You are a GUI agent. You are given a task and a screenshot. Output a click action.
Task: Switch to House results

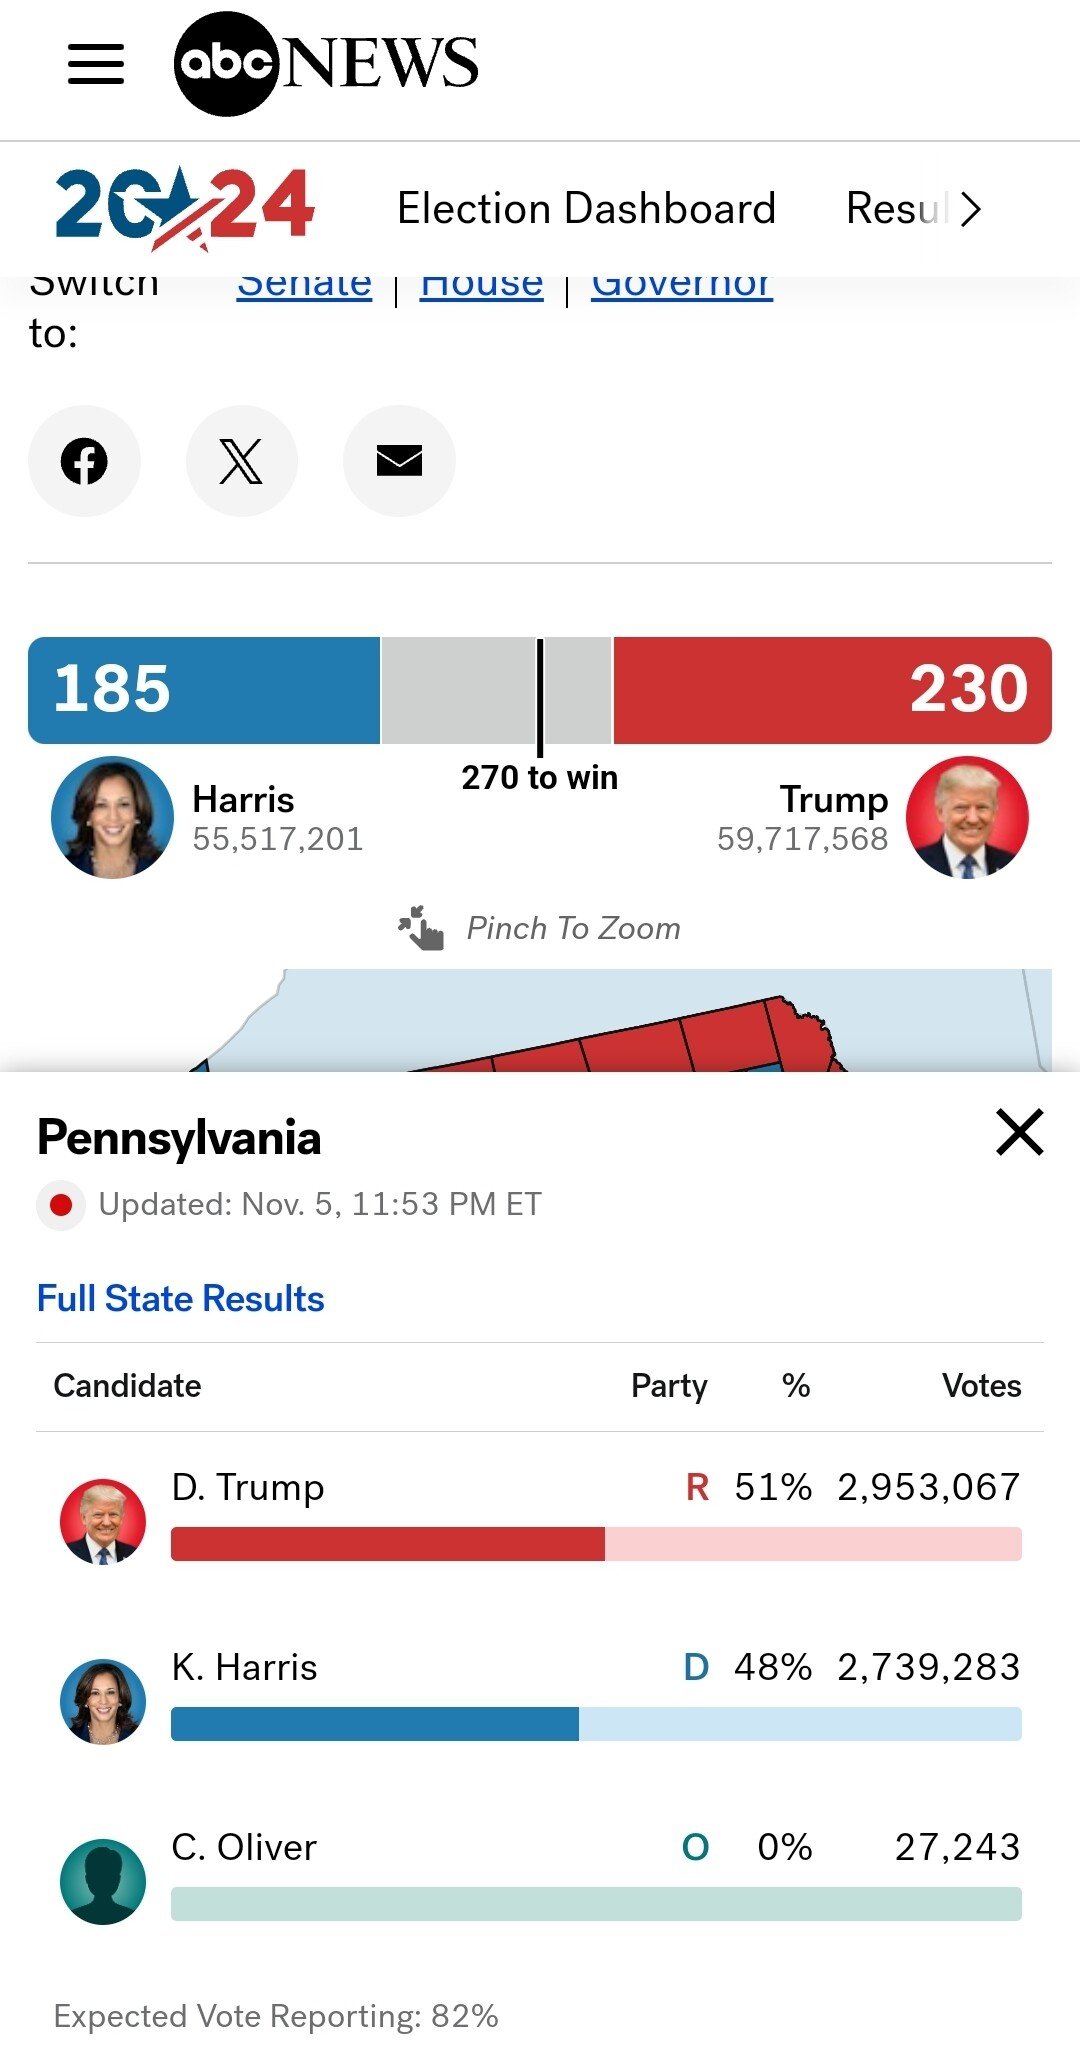[481, 287]
